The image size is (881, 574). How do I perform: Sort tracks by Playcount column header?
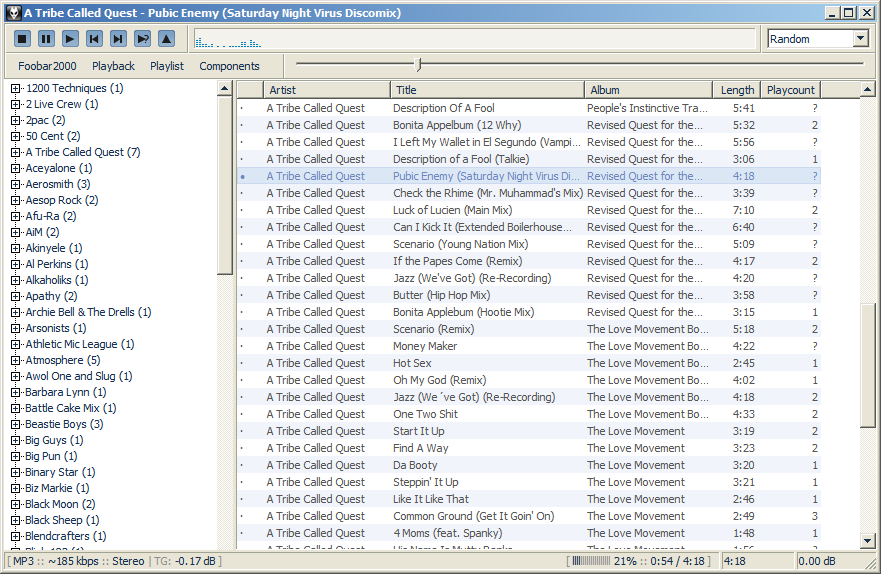790,90
